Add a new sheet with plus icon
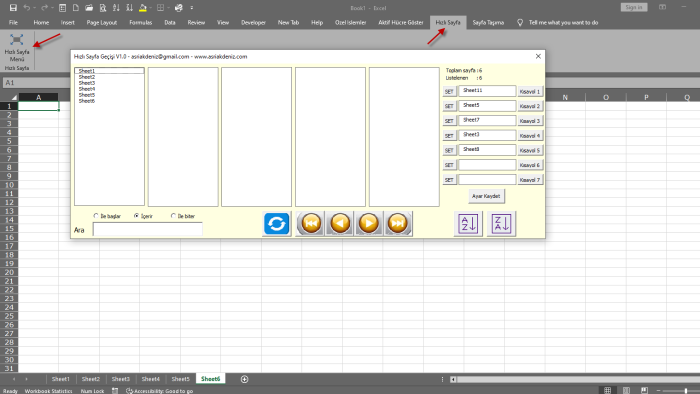The width and height of the screenshot is (700, 394). coord(244,379)
